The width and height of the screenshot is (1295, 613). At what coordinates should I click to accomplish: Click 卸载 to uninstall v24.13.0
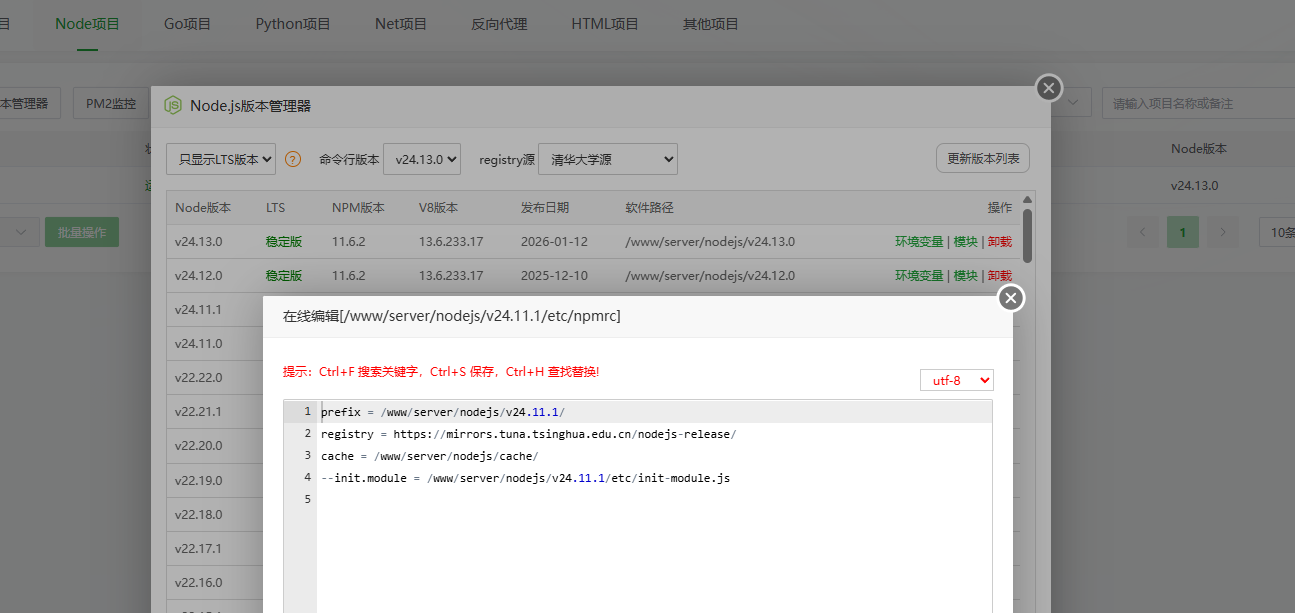[1000, 241]
